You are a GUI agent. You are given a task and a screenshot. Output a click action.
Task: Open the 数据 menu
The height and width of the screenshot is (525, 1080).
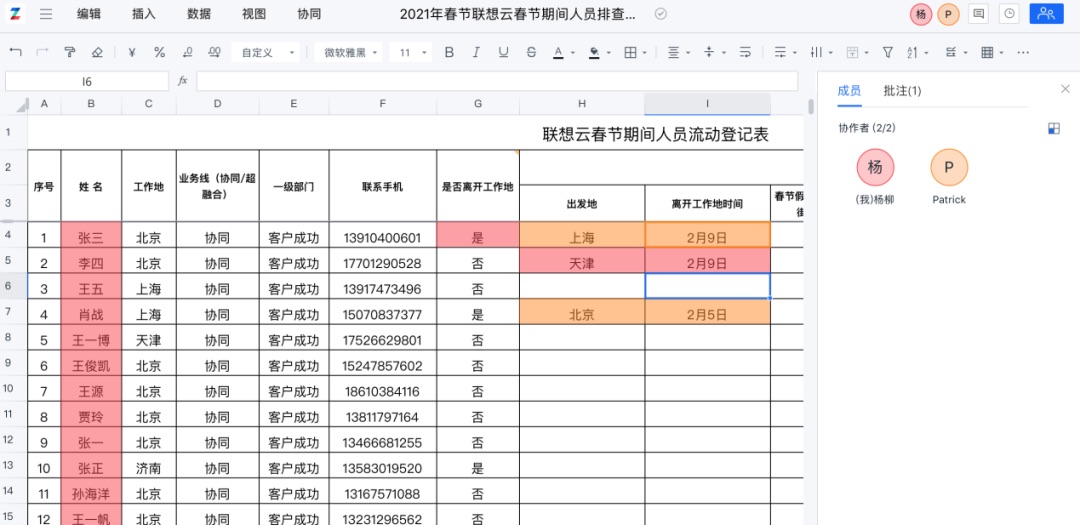(199, 14)
